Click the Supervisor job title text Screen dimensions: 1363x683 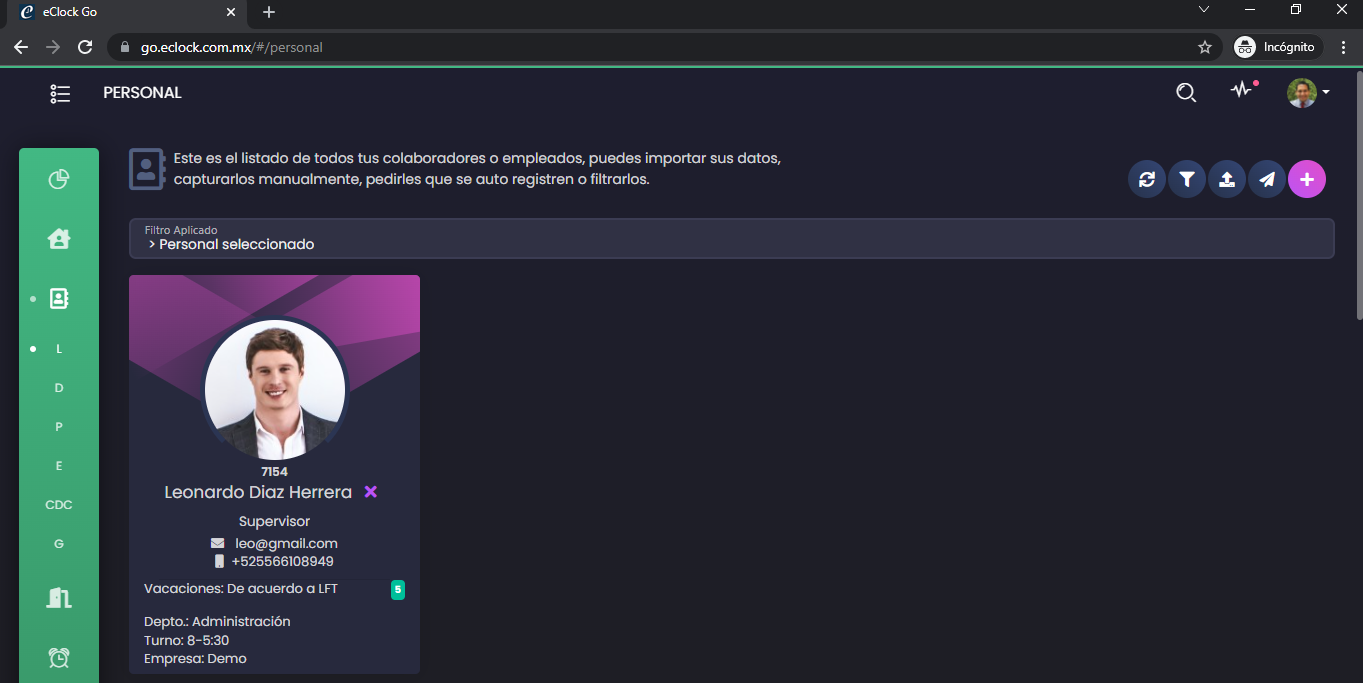[x=275, y=521]
